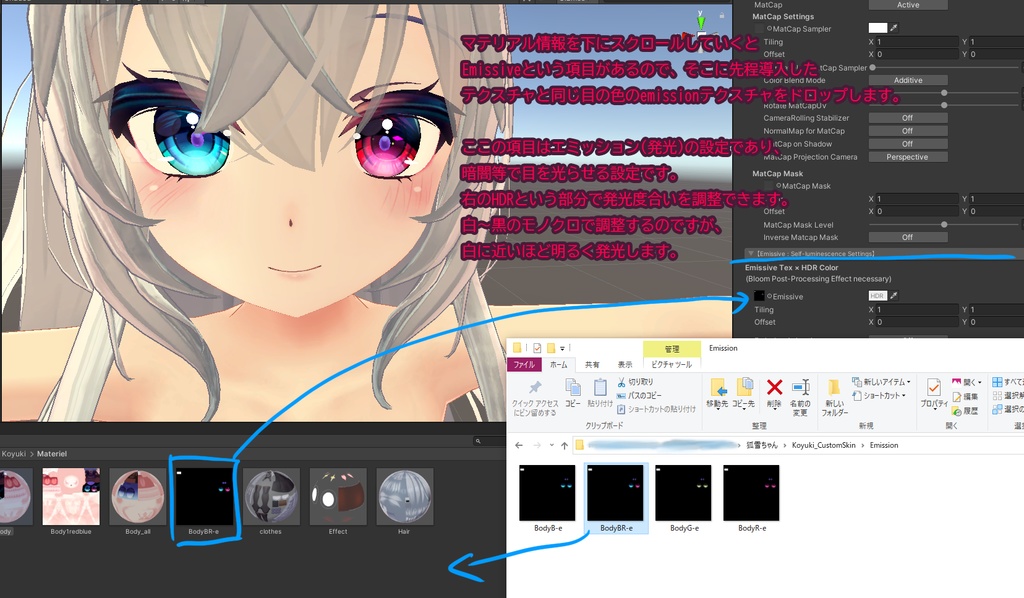Open the MatCap Projection Camera Perspective dropdown
The width and height of the screenshot is (1024, 598).
click(x=907, y=156)
